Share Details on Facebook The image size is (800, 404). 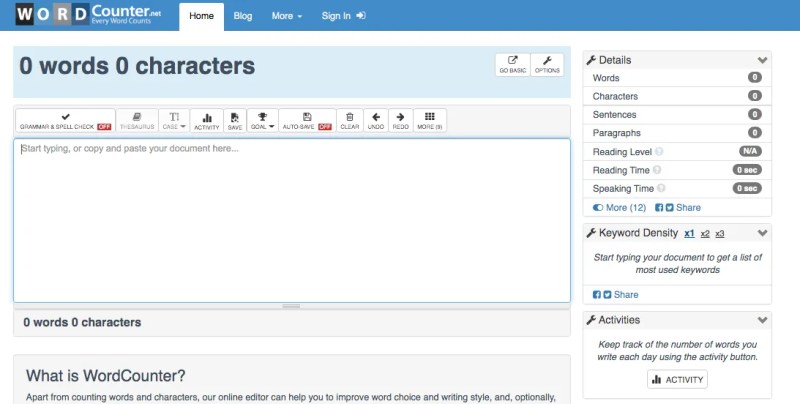pyautogui.click(x=659, y=208)
